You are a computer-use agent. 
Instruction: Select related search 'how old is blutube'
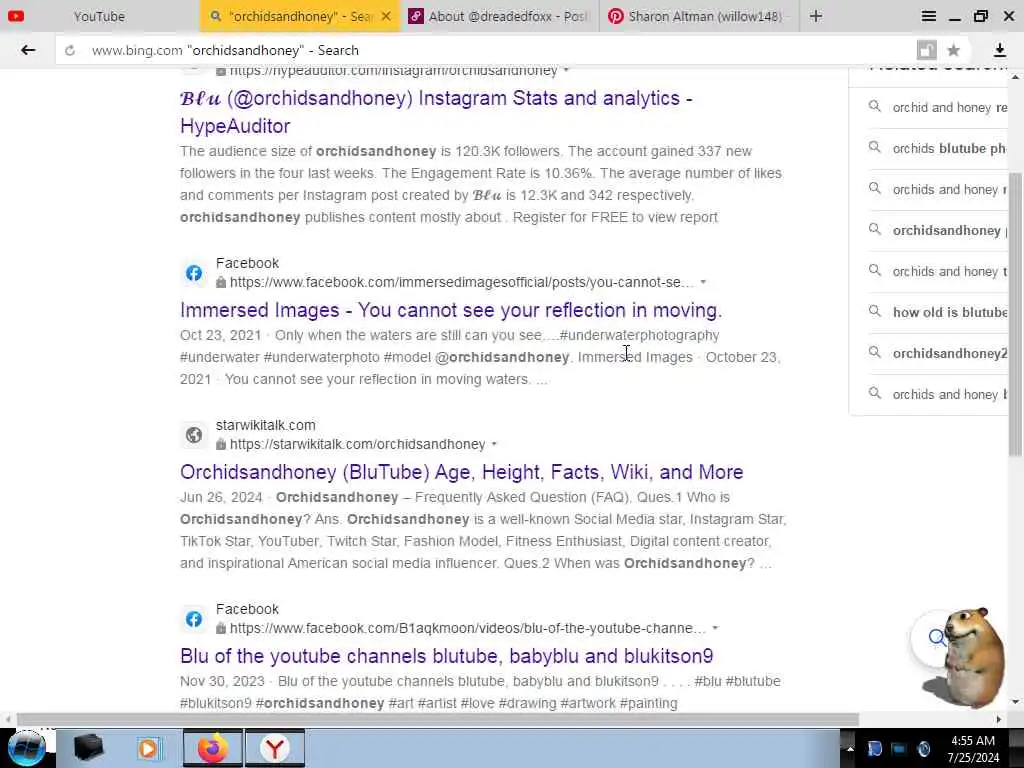(950, 312)
